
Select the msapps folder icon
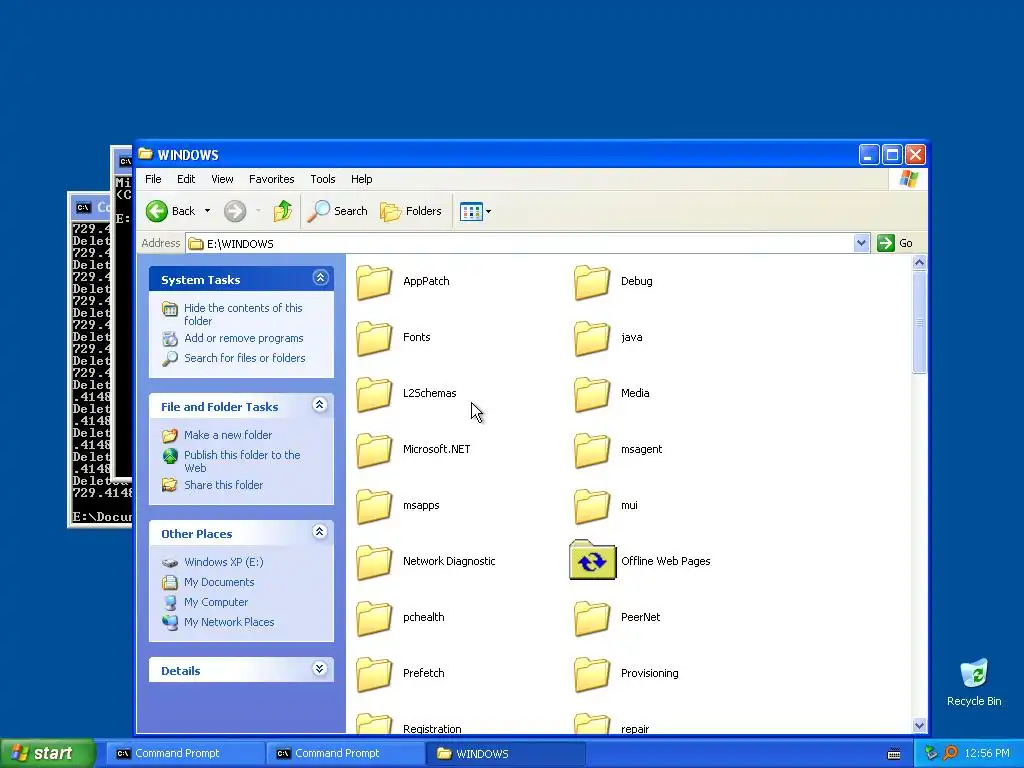pyautogui.click(x=374, y=506)
